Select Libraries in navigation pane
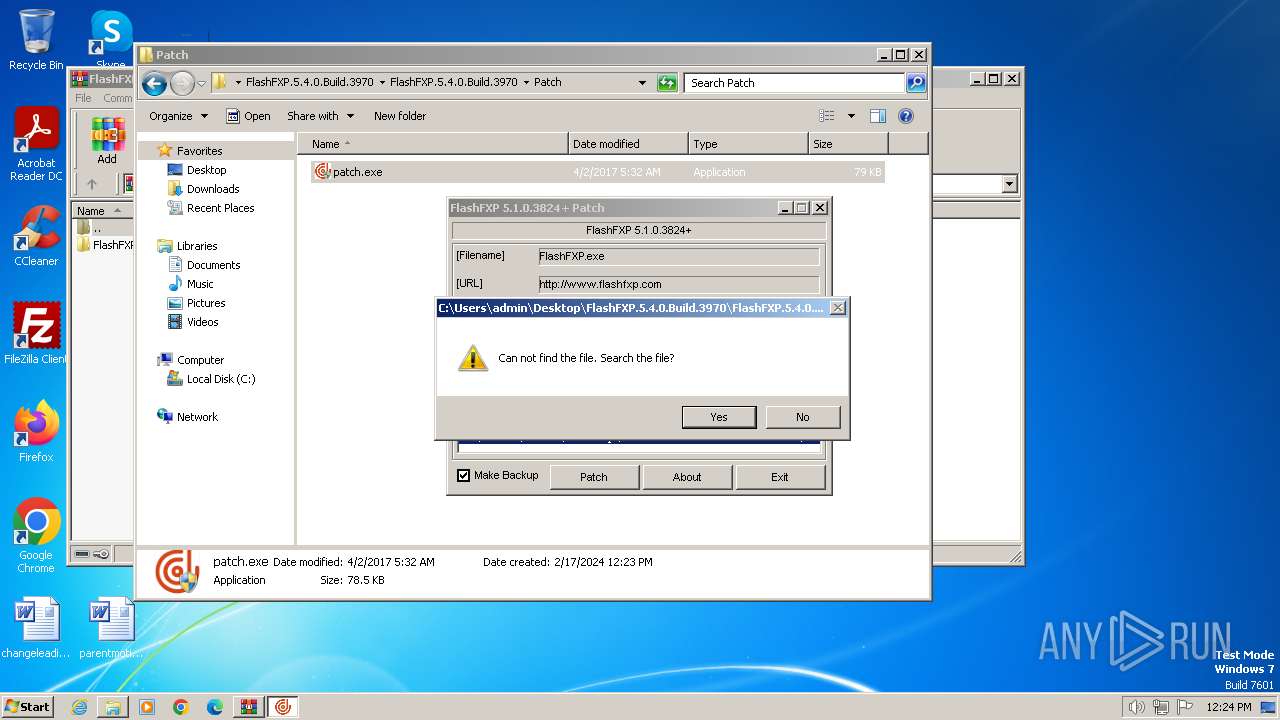This screenshot has width=1280, height=720. [197, 246]
